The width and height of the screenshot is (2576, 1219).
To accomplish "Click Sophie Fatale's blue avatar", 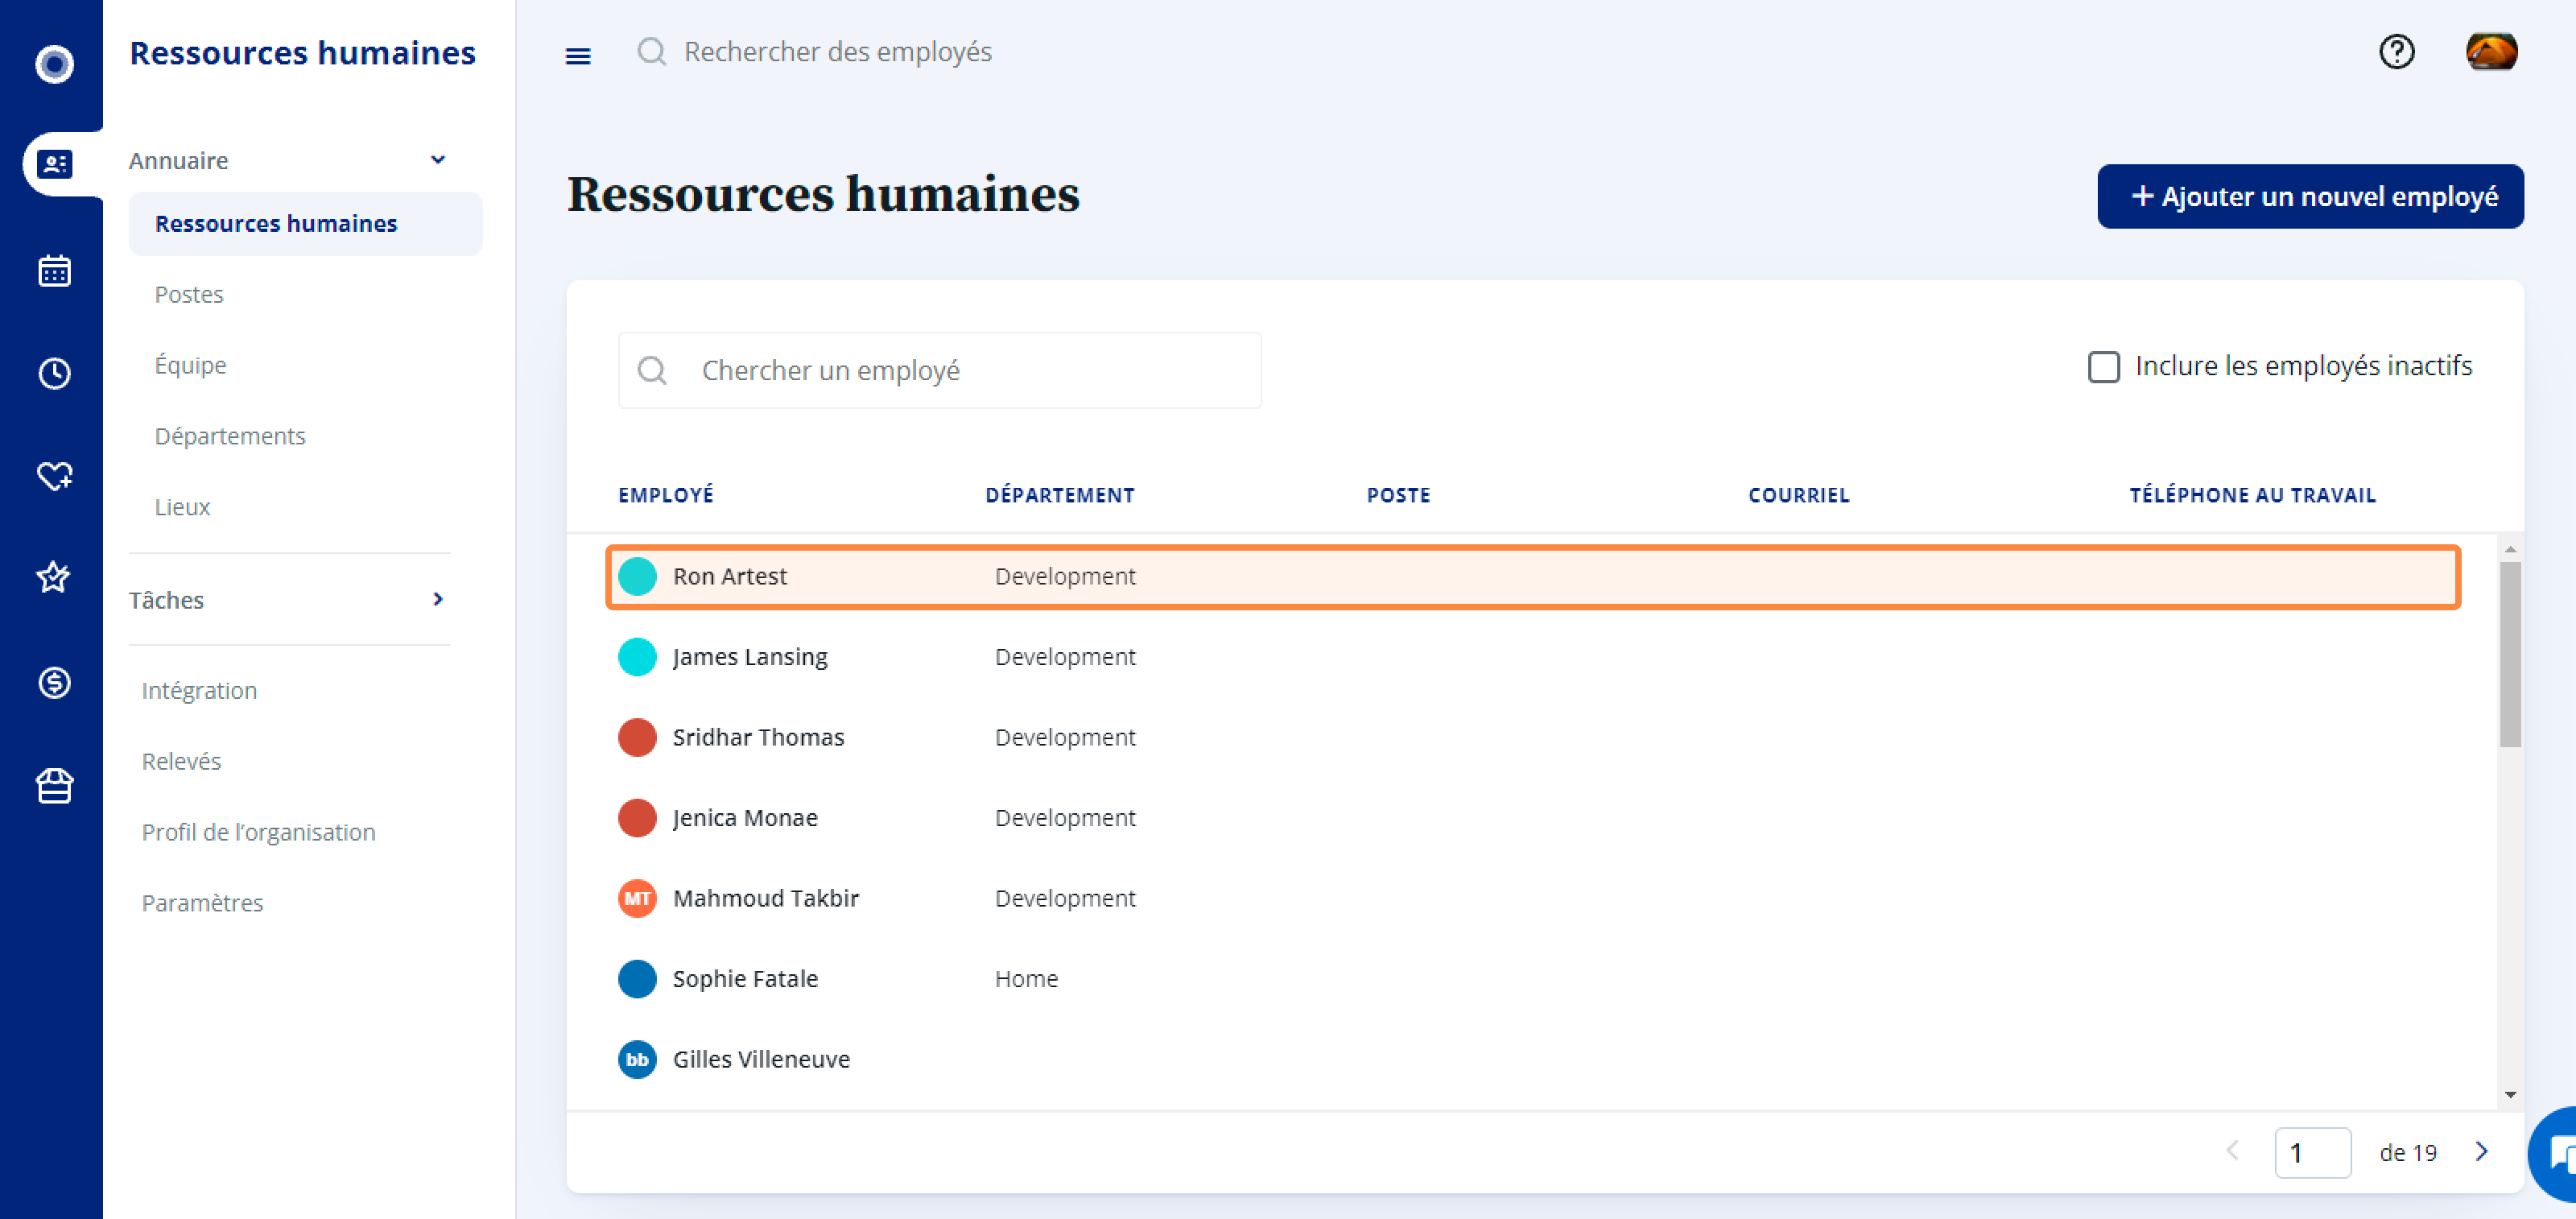I will tap(637, 979).
